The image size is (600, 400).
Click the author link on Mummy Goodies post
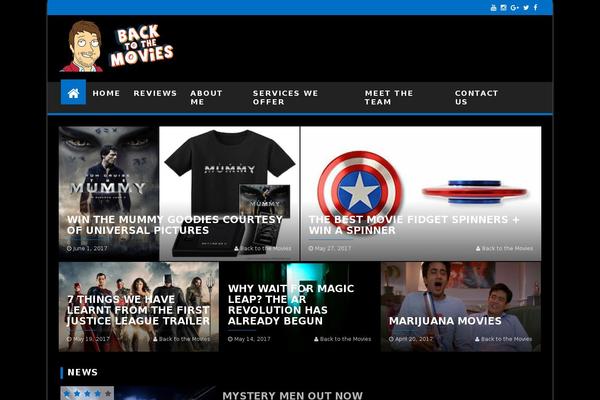pyautogui.click(x=262, y=248)
